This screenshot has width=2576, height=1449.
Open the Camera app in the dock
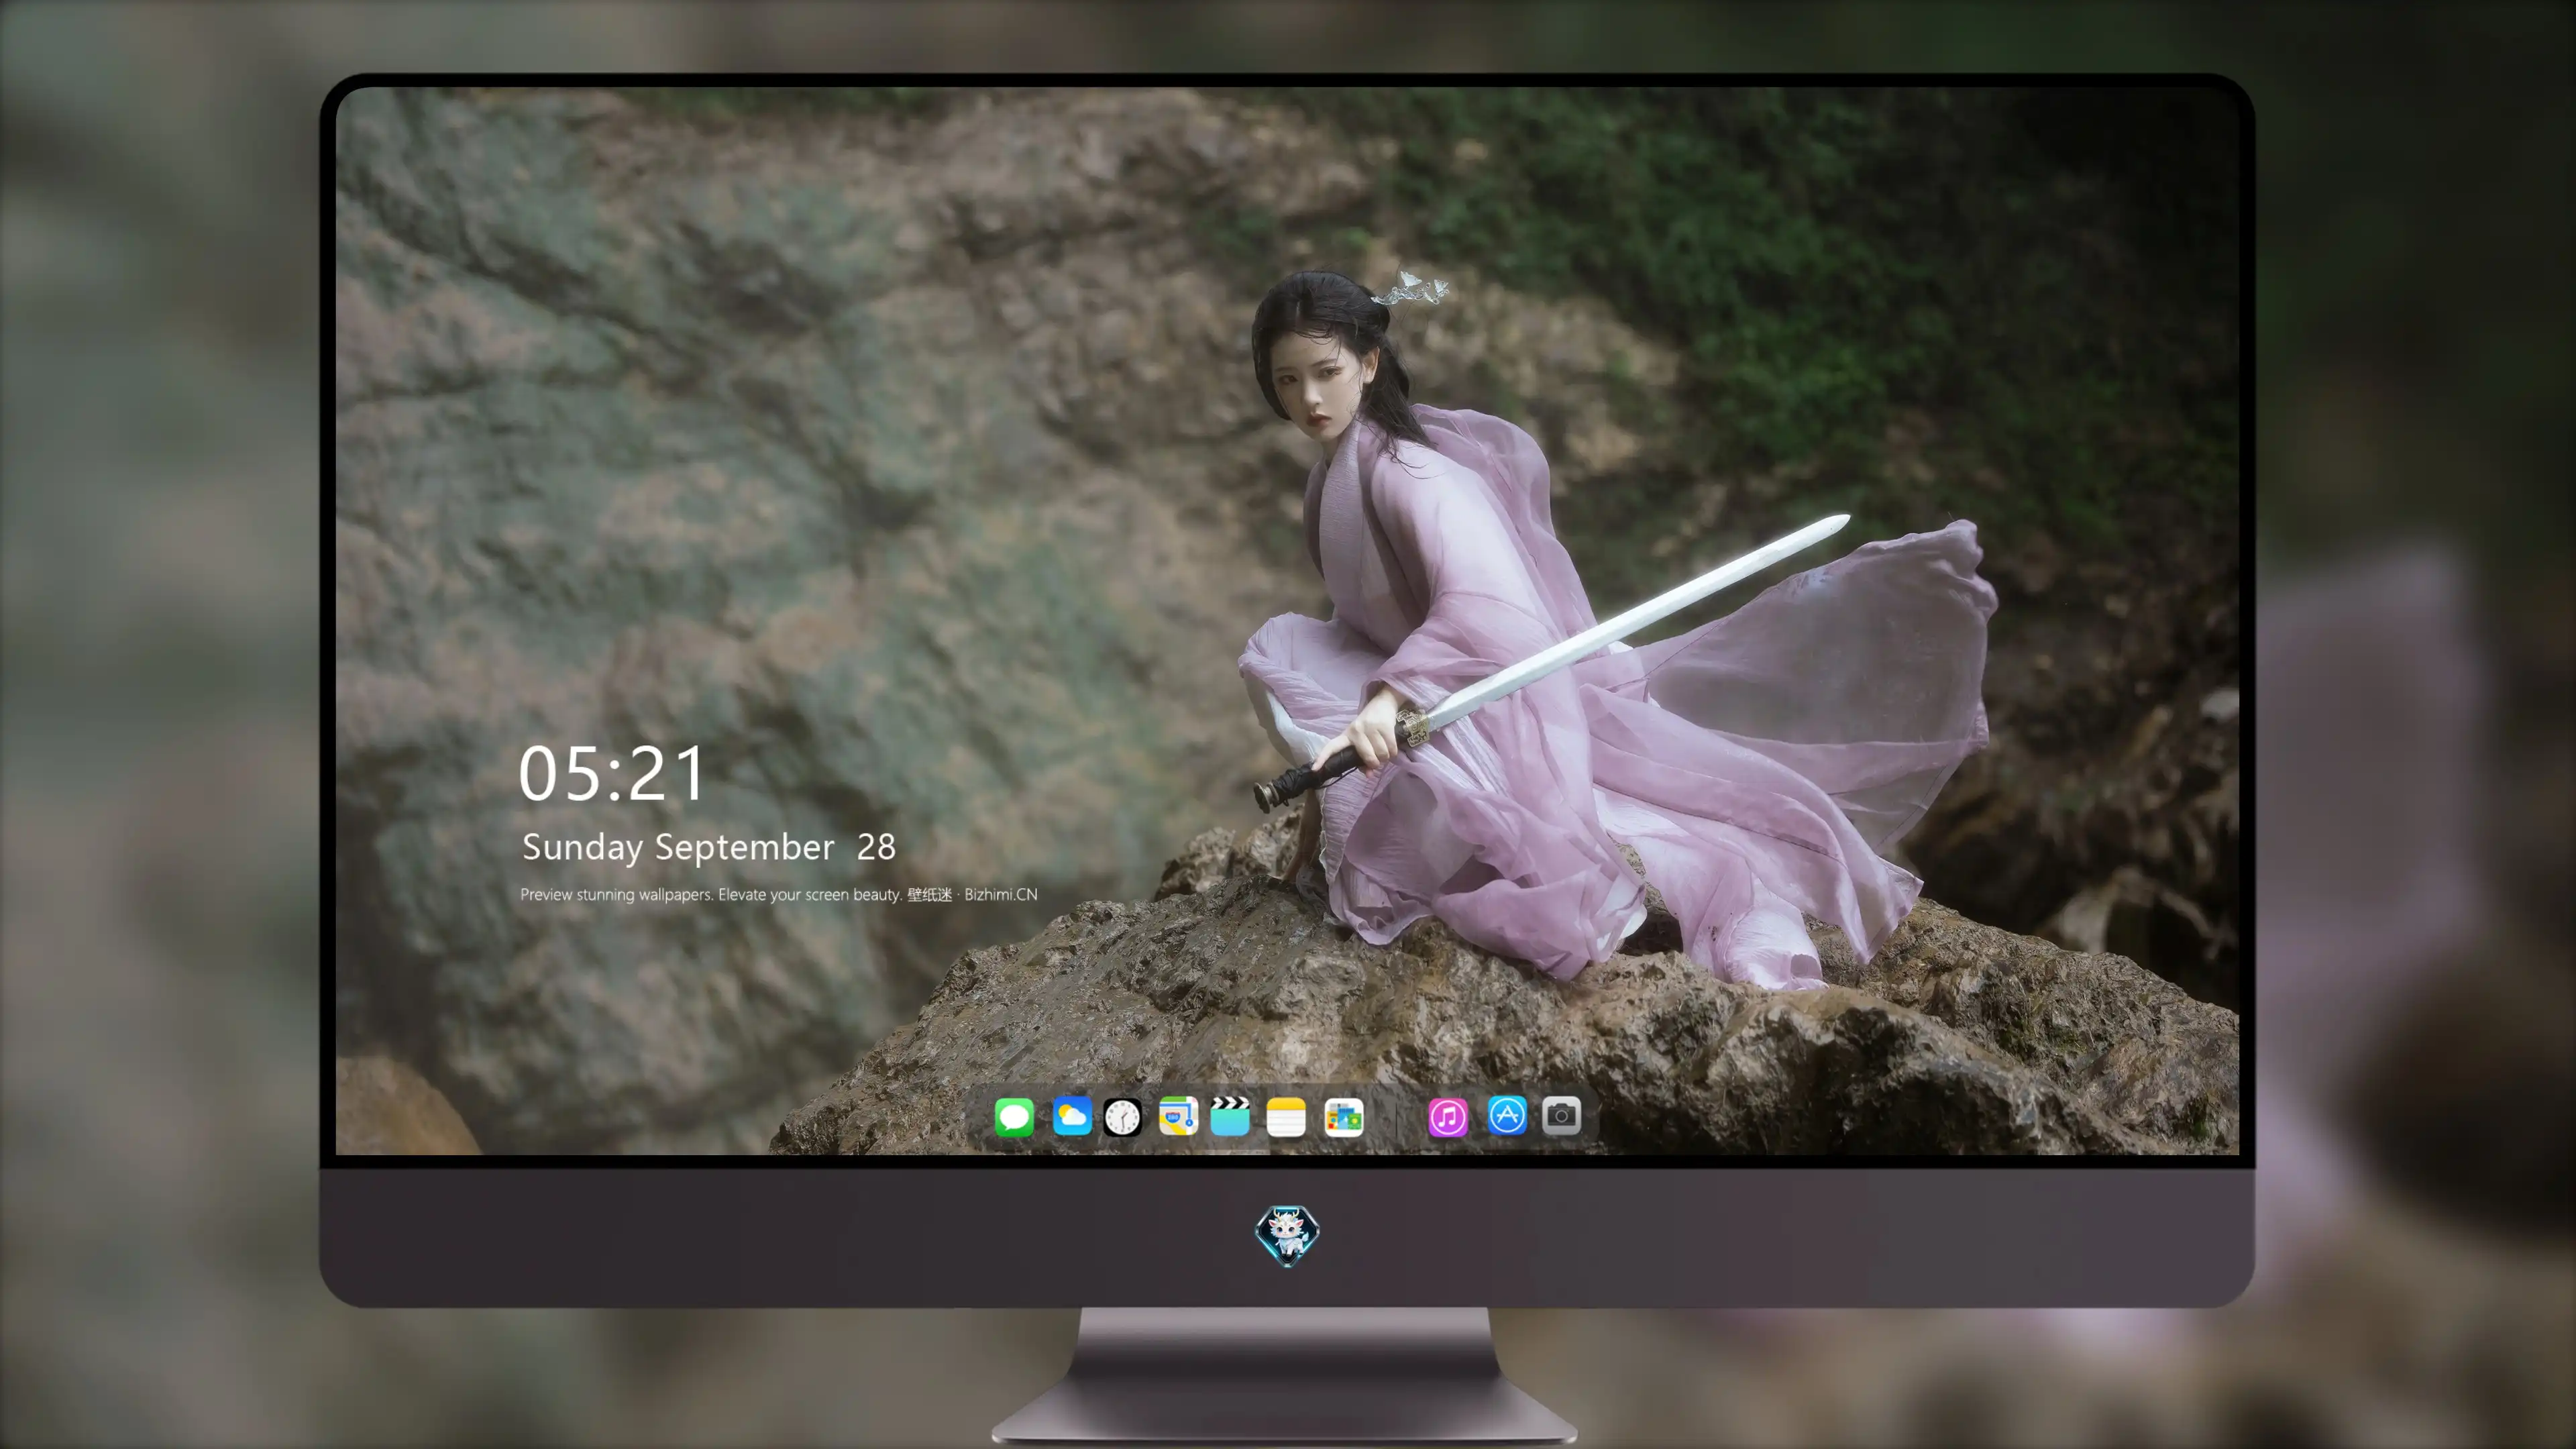pos(1561,1115)
